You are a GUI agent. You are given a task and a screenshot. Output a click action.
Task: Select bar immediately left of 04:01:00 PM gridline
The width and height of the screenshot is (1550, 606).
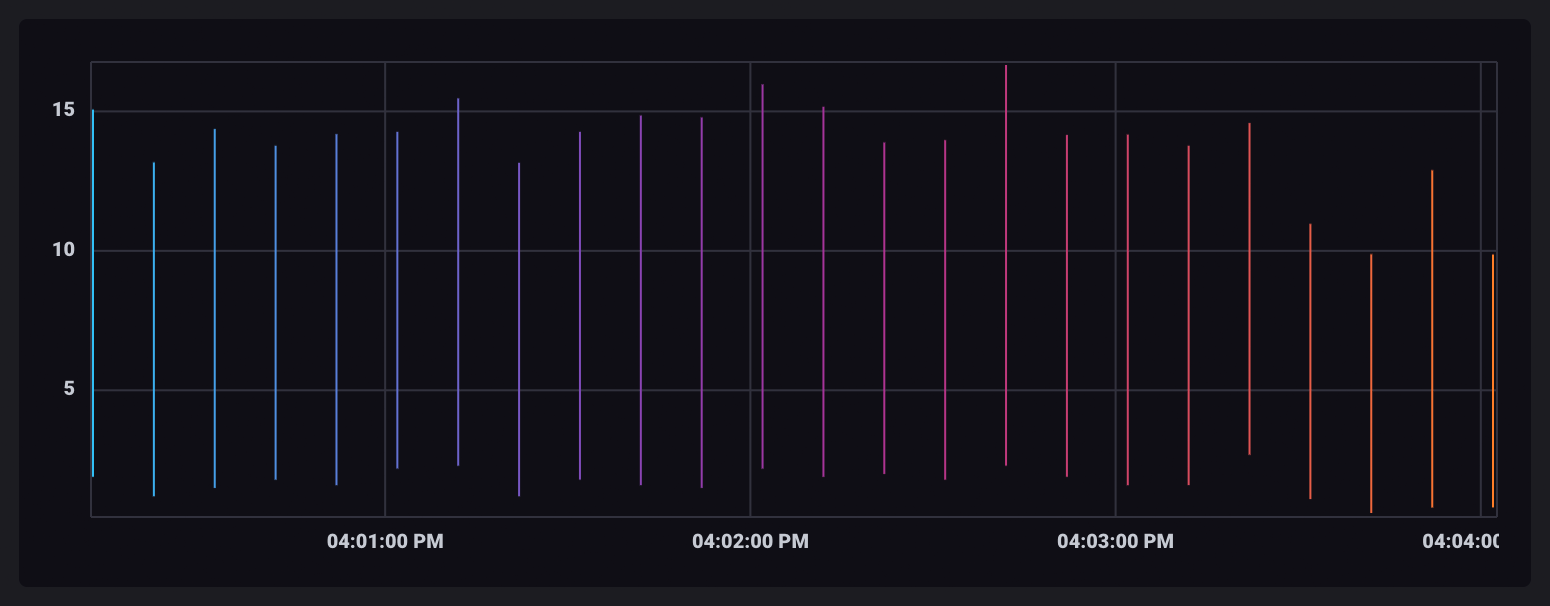336,310
